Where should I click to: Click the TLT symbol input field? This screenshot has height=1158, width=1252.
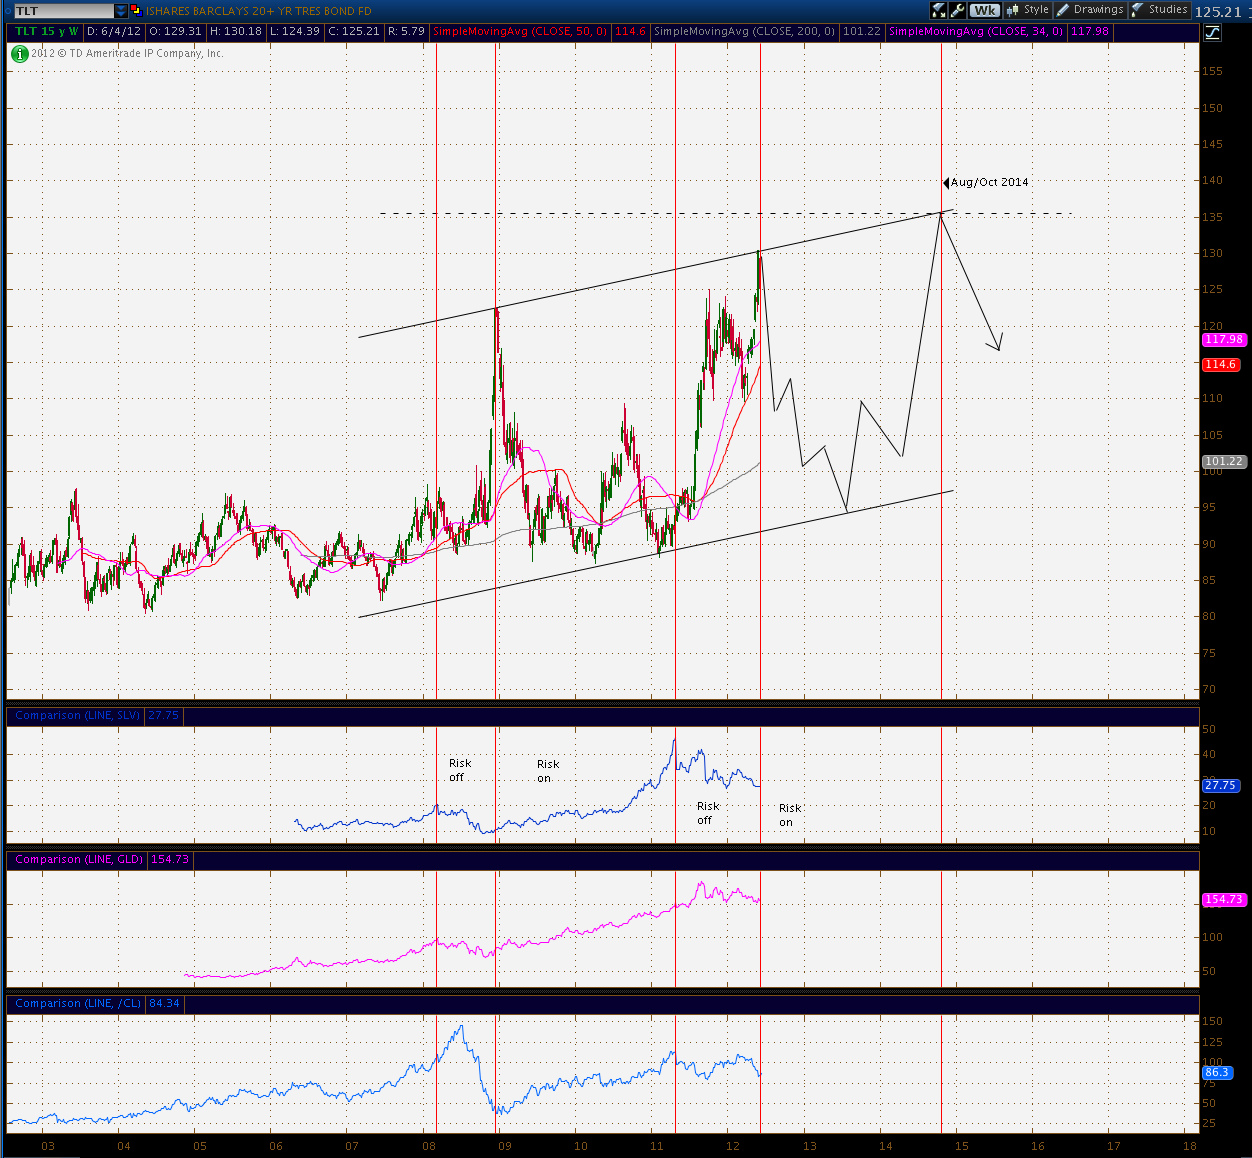coord(64,11)
